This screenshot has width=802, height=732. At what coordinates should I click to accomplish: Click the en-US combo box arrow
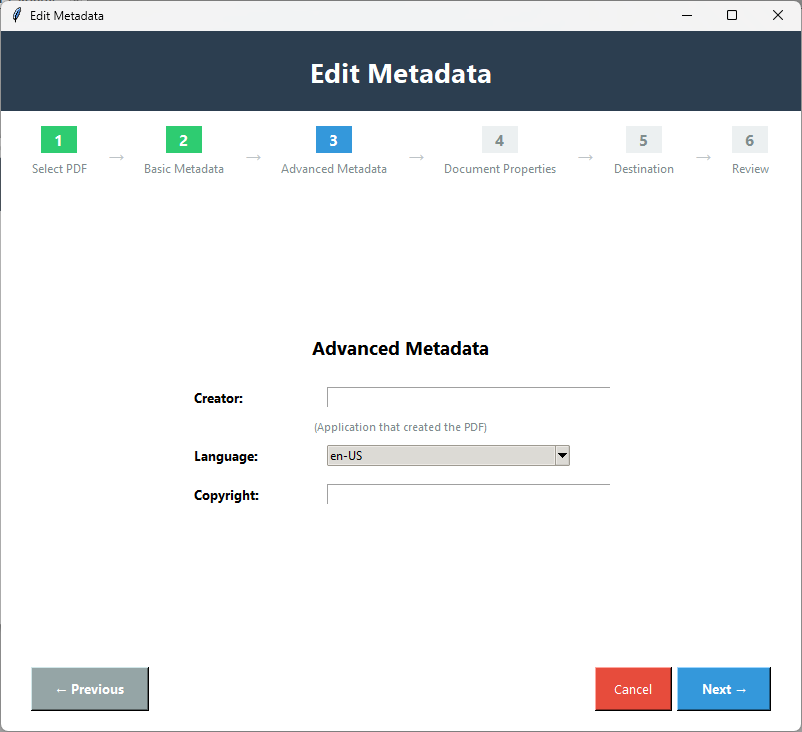[x=562, y=455]
